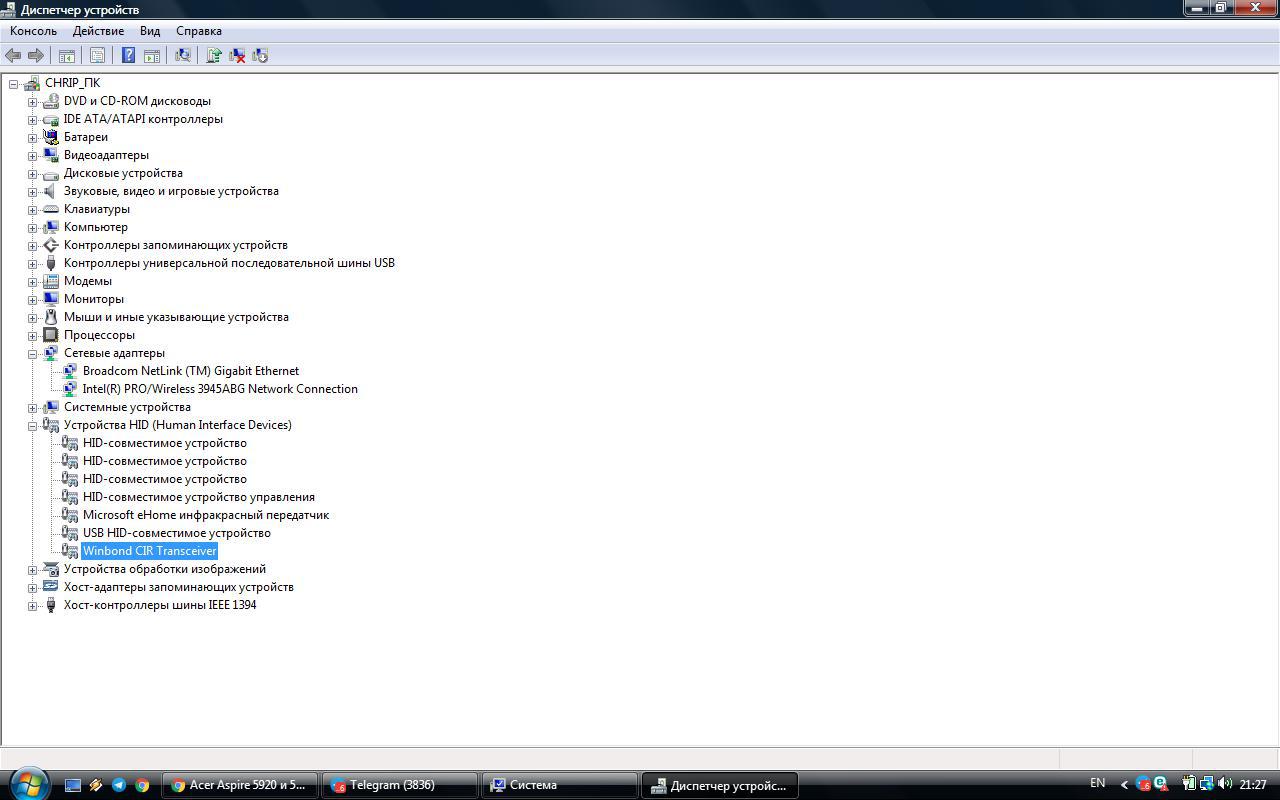Select USB HID-совместимое устройство
This screenshot has width=1280, height=800.
177,533
